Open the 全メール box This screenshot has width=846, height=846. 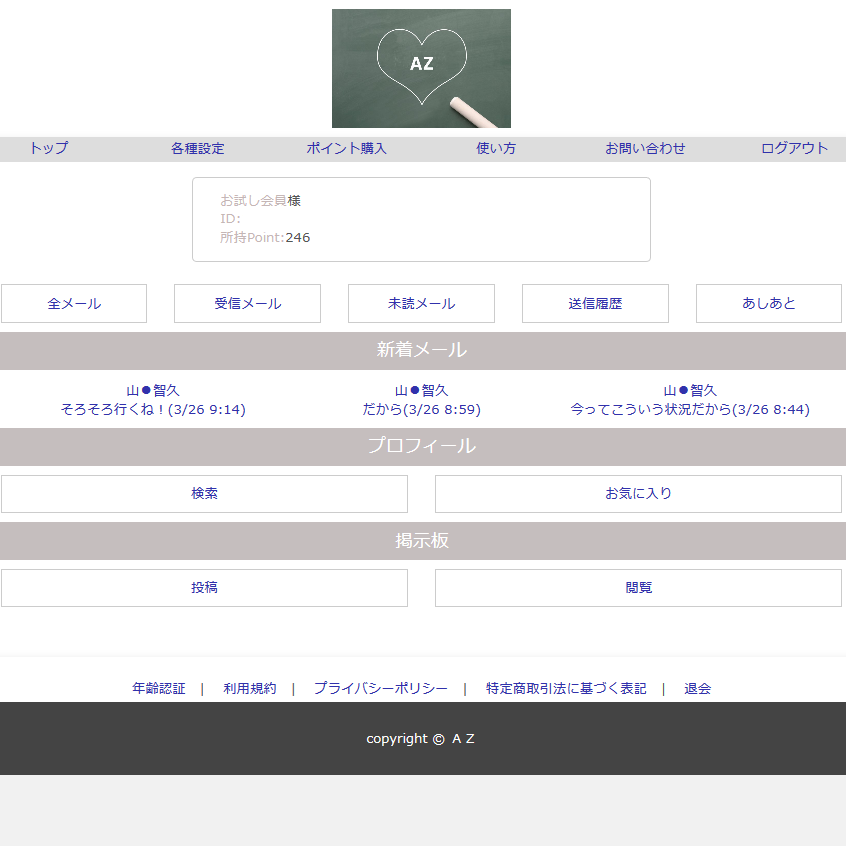74,303
